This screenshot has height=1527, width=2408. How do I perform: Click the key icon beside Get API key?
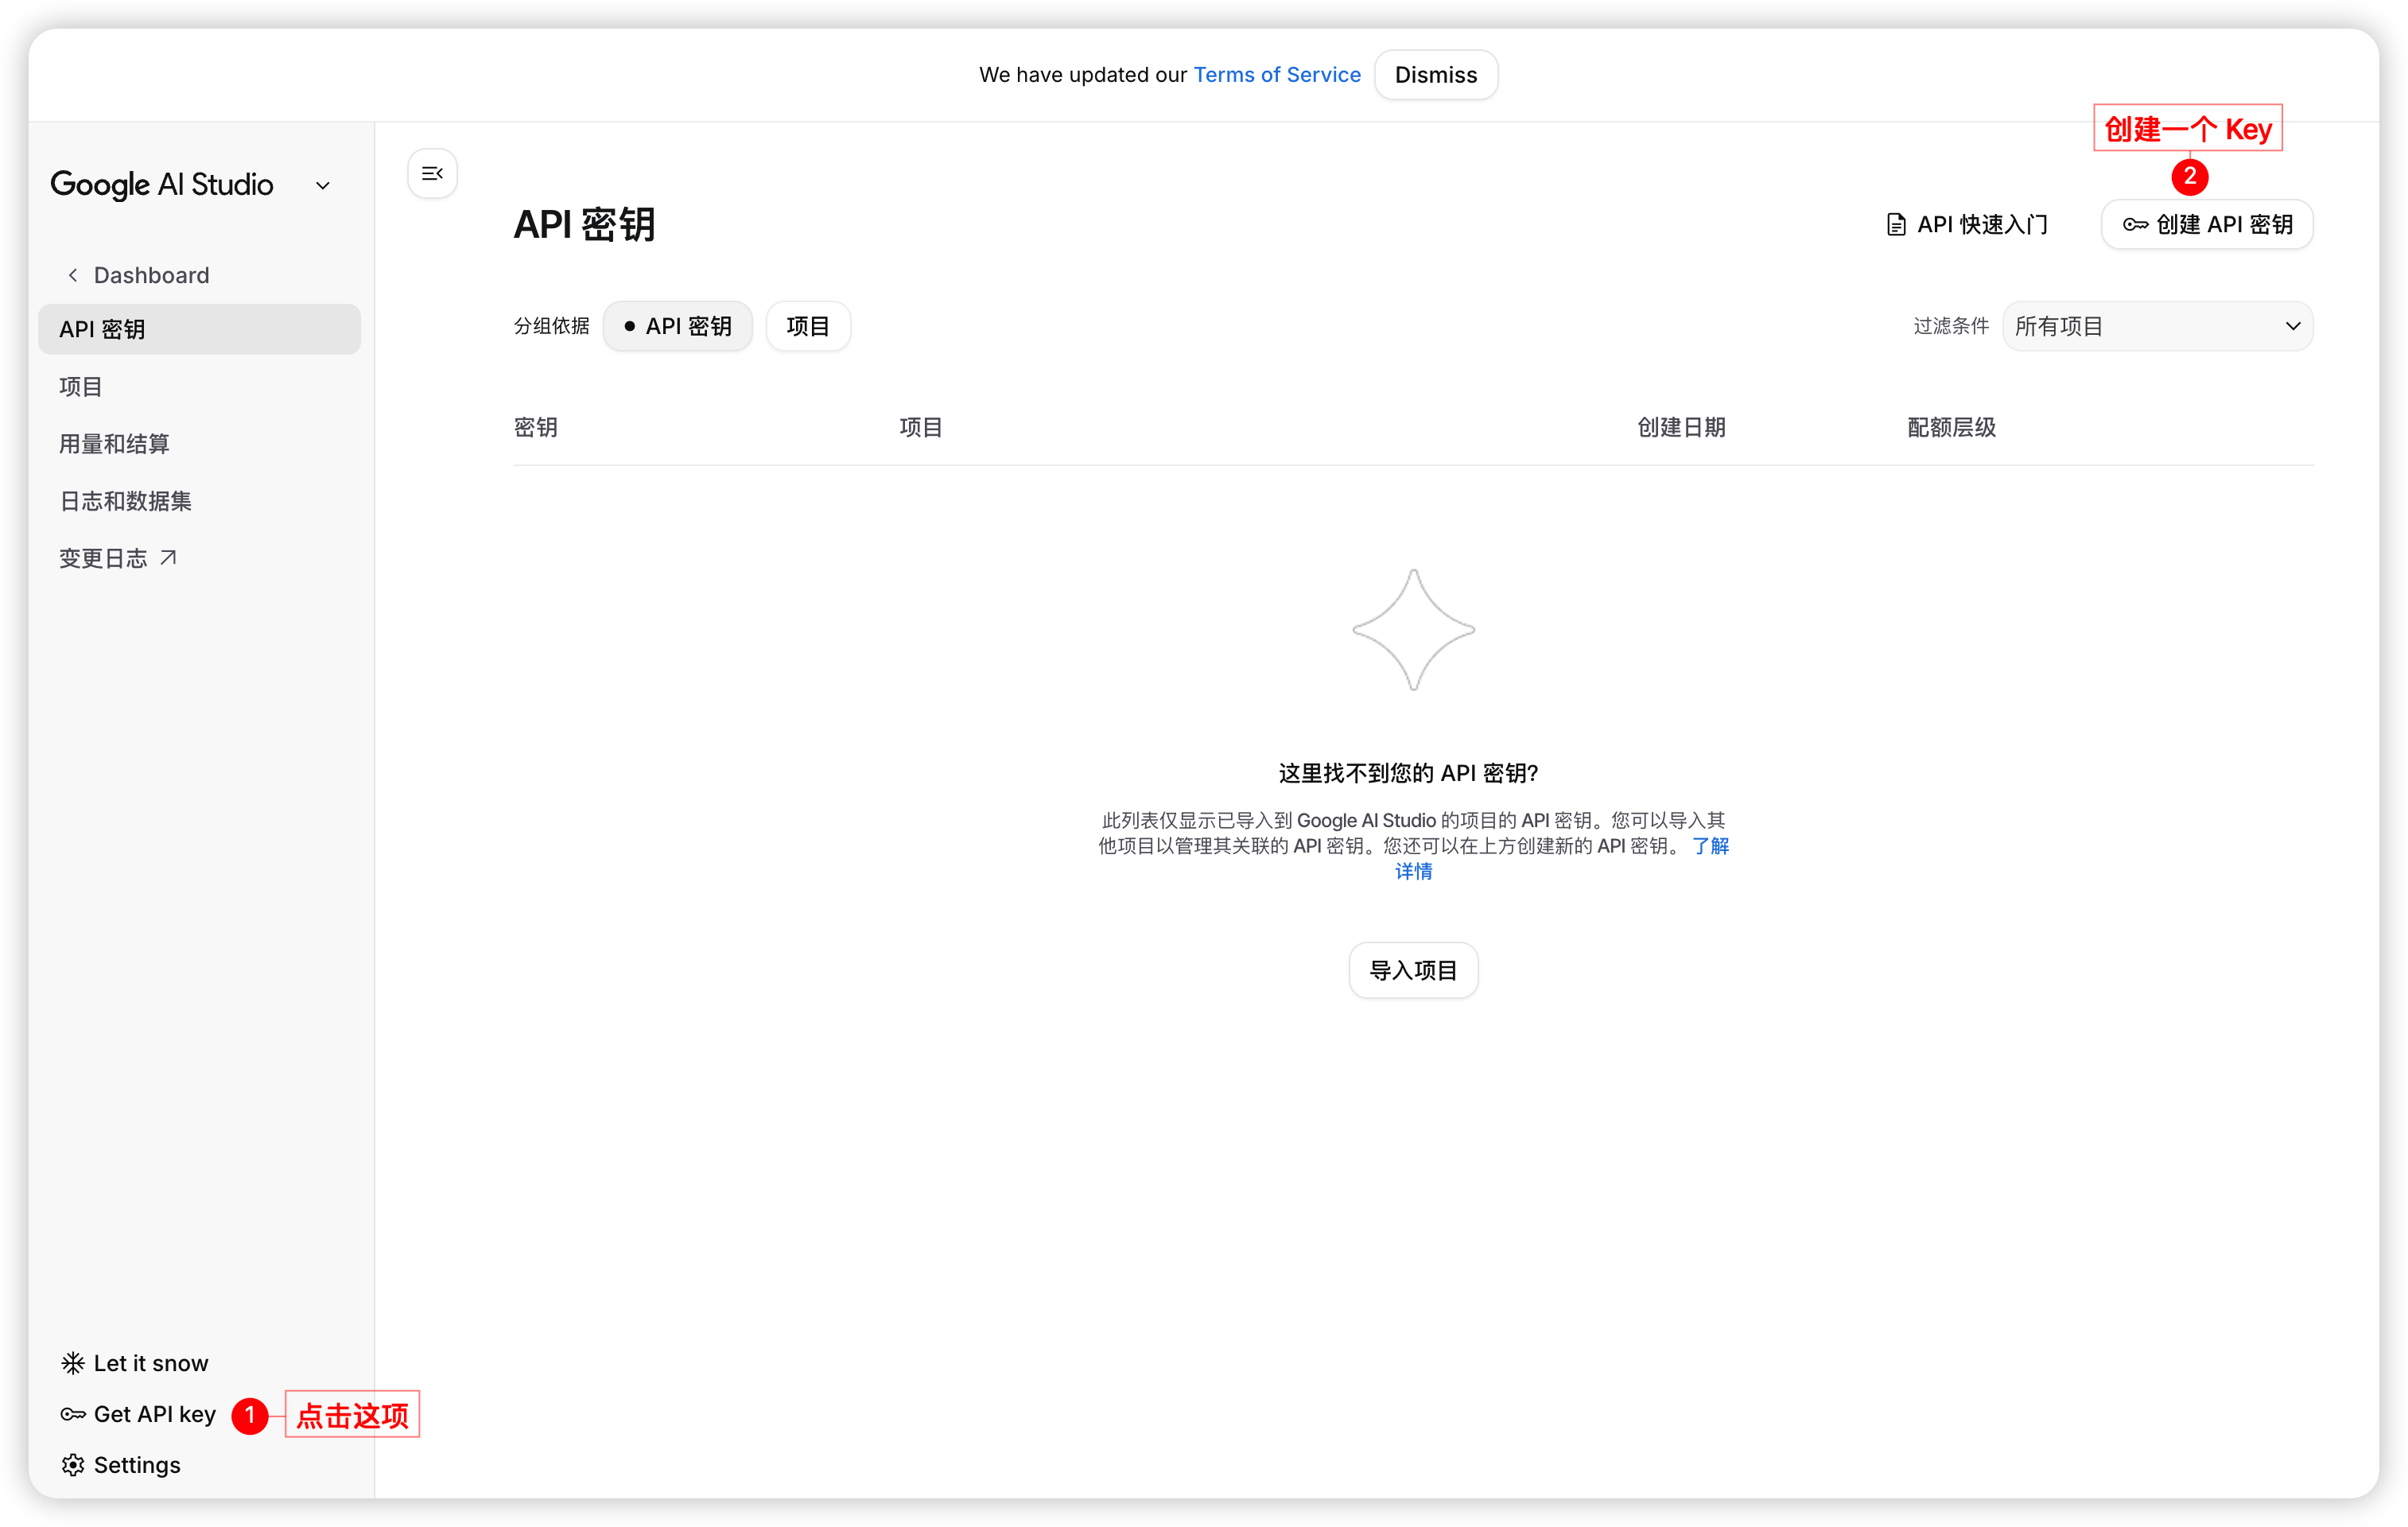[x=73, y=1414]
